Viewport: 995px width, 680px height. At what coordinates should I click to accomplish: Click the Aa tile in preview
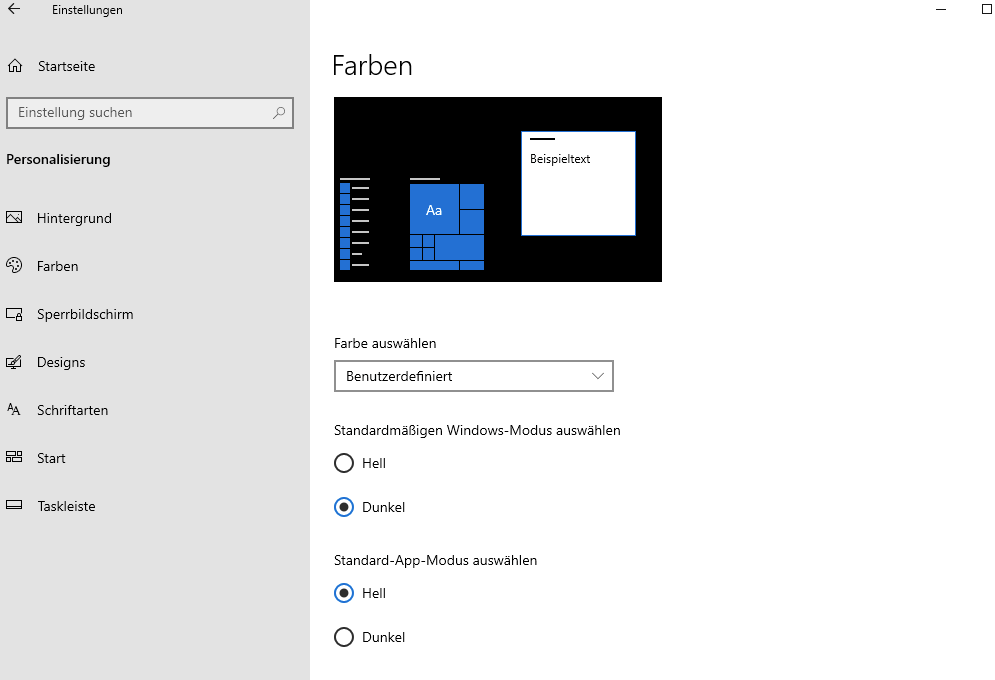pos(434,210)
